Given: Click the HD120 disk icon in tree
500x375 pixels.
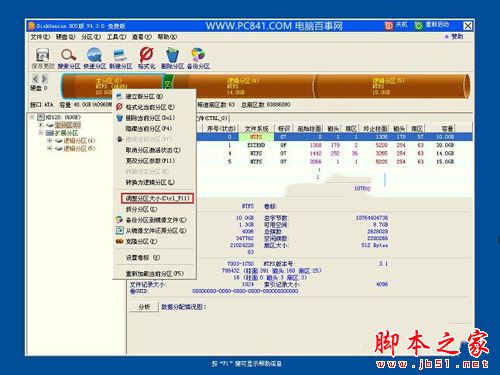Looking at the screenshot, I should click(41, 117).
